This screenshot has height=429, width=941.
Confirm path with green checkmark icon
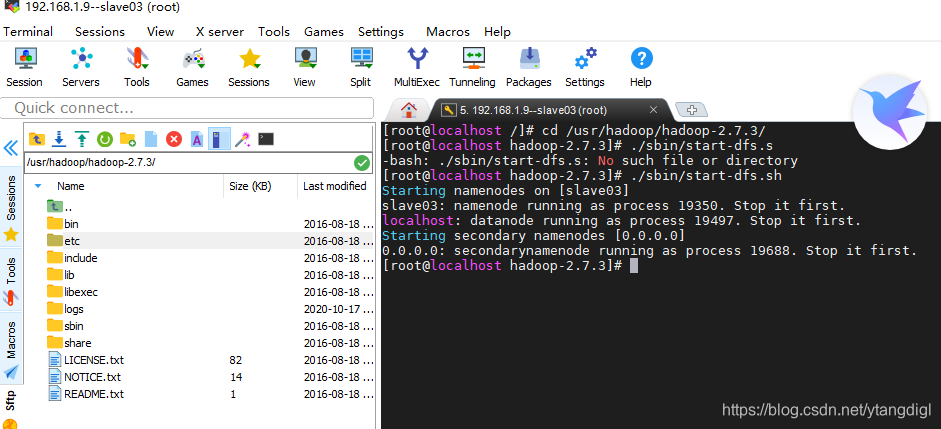[362, 163]
